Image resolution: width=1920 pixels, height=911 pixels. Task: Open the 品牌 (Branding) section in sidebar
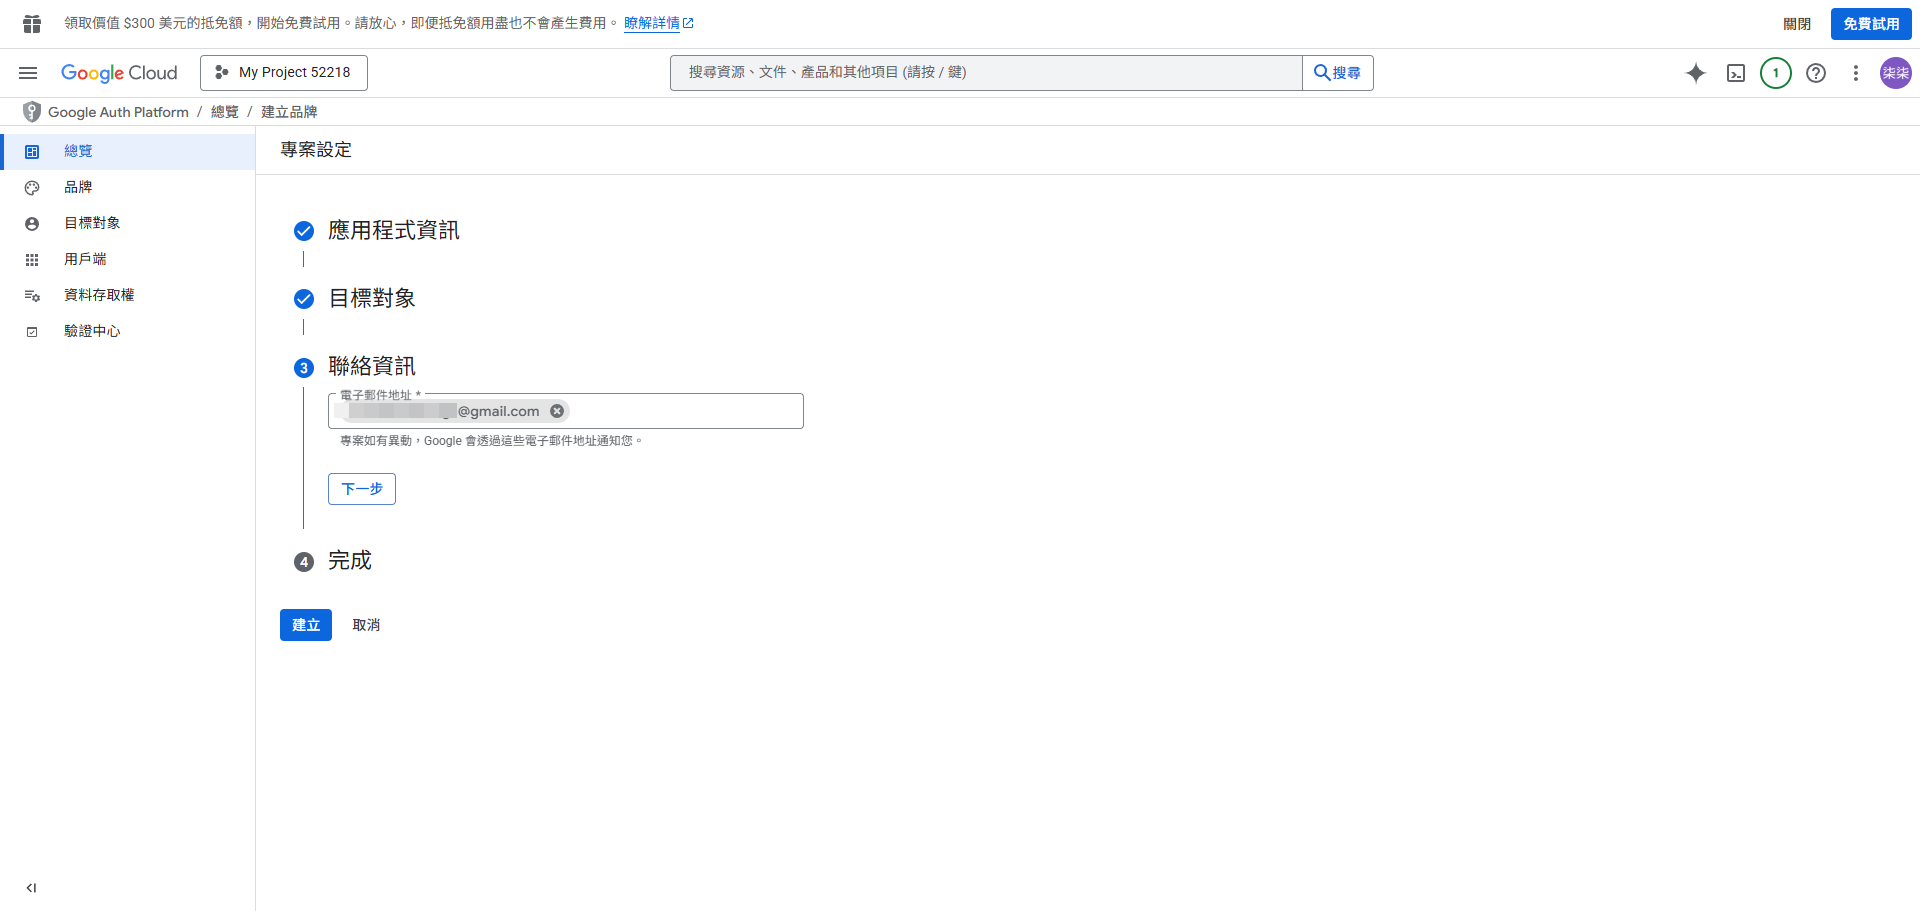point(79,187)
